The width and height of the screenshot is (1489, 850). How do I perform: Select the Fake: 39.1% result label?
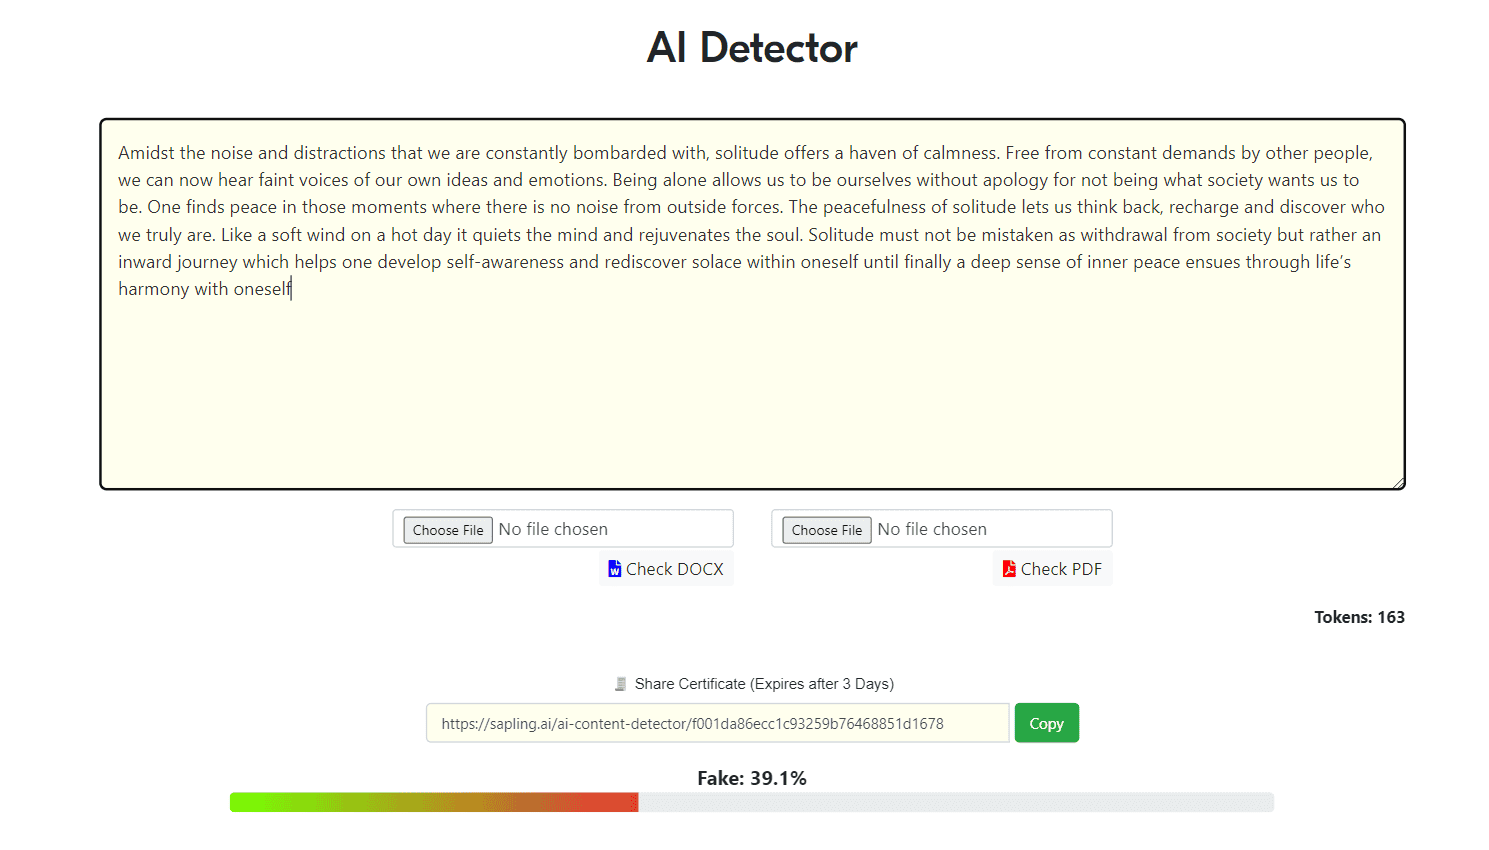click(x=752, y=778)
